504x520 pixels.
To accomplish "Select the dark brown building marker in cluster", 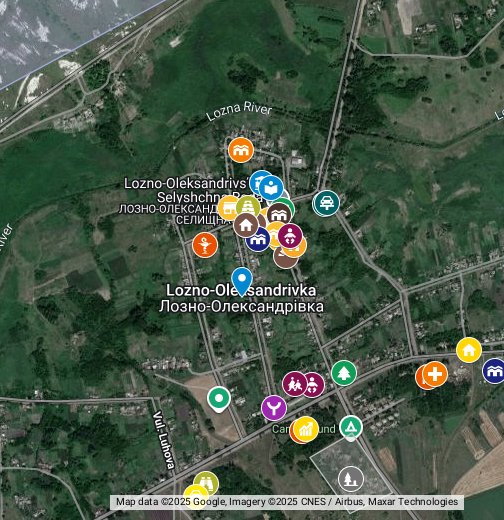I will (279, 214).
